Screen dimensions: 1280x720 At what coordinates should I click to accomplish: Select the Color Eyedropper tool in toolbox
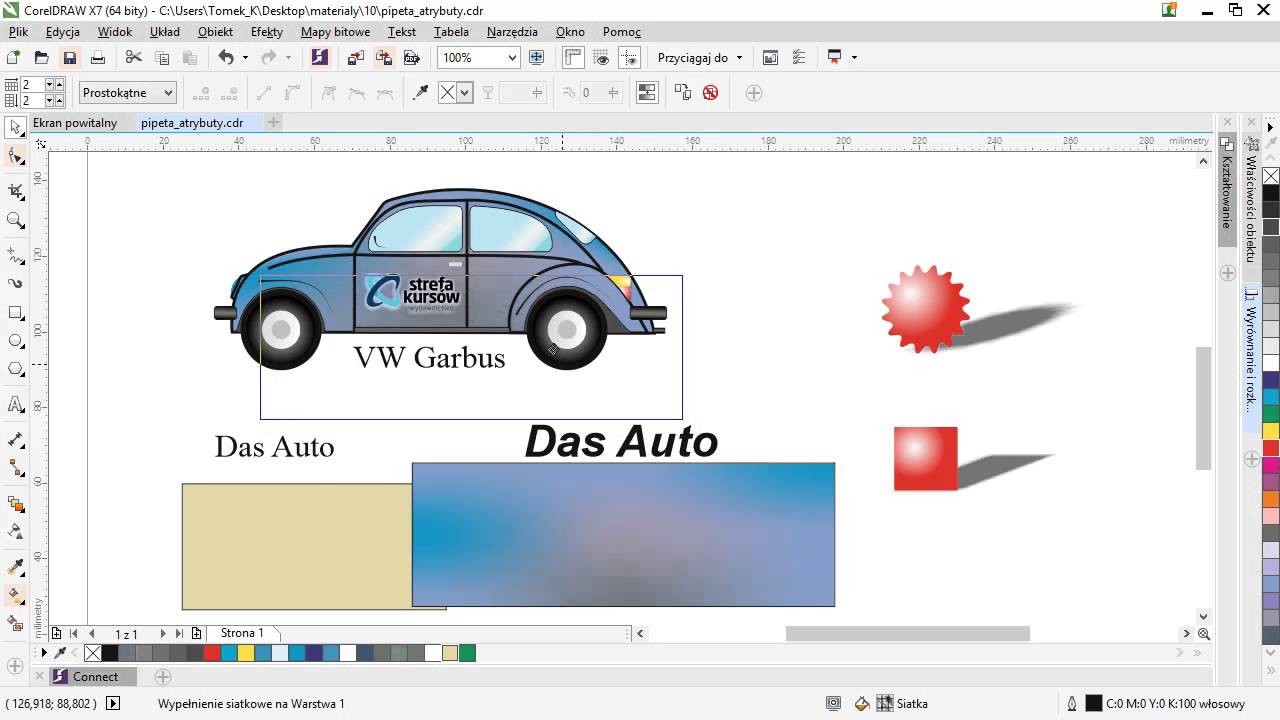pos(16,567)
